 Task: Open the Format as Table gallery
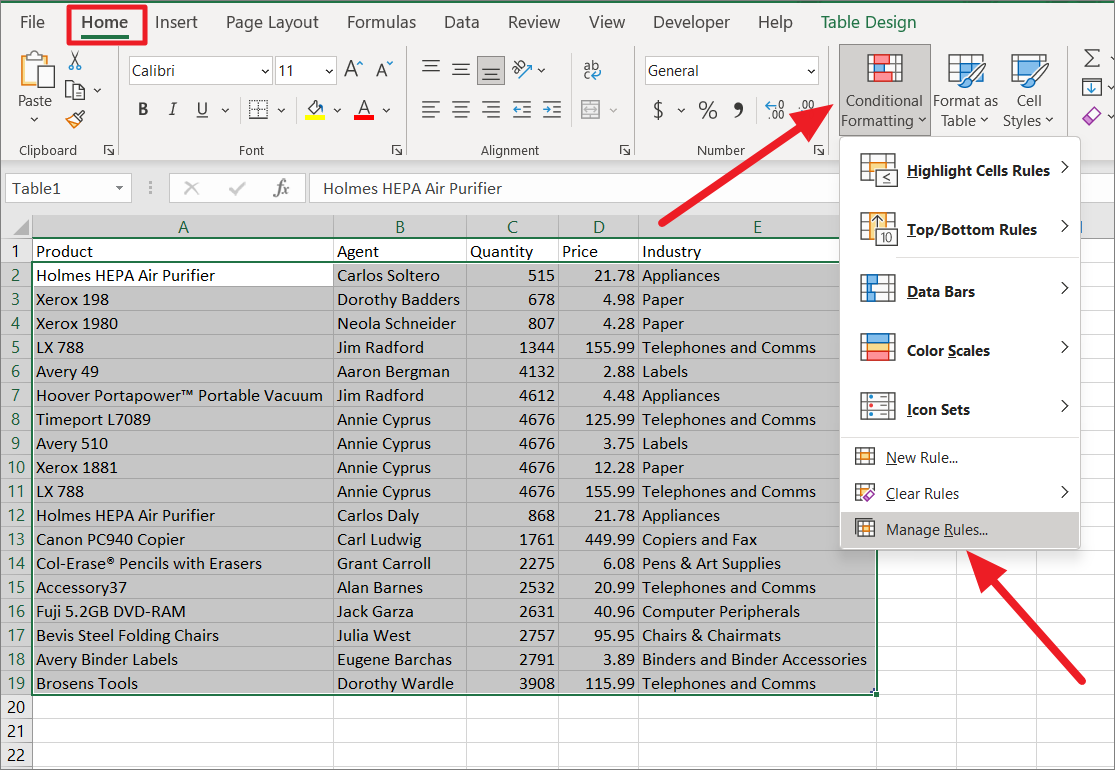966,90
